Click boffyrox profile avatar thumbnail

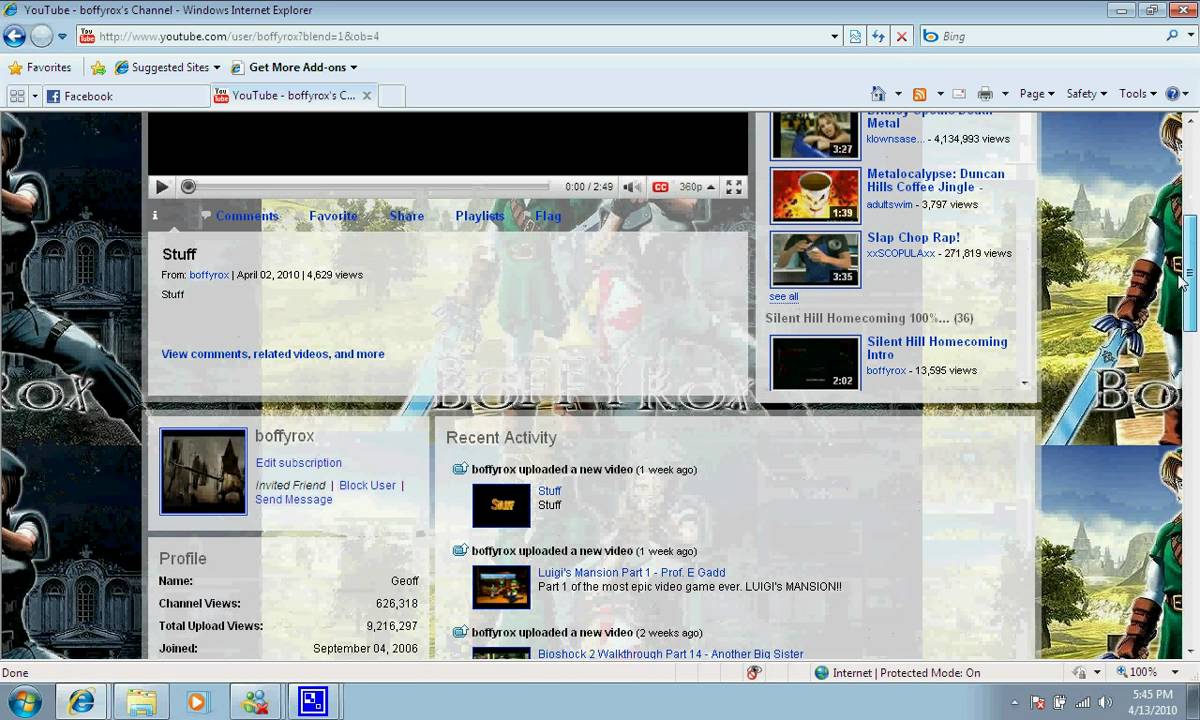tap(203, 471)
